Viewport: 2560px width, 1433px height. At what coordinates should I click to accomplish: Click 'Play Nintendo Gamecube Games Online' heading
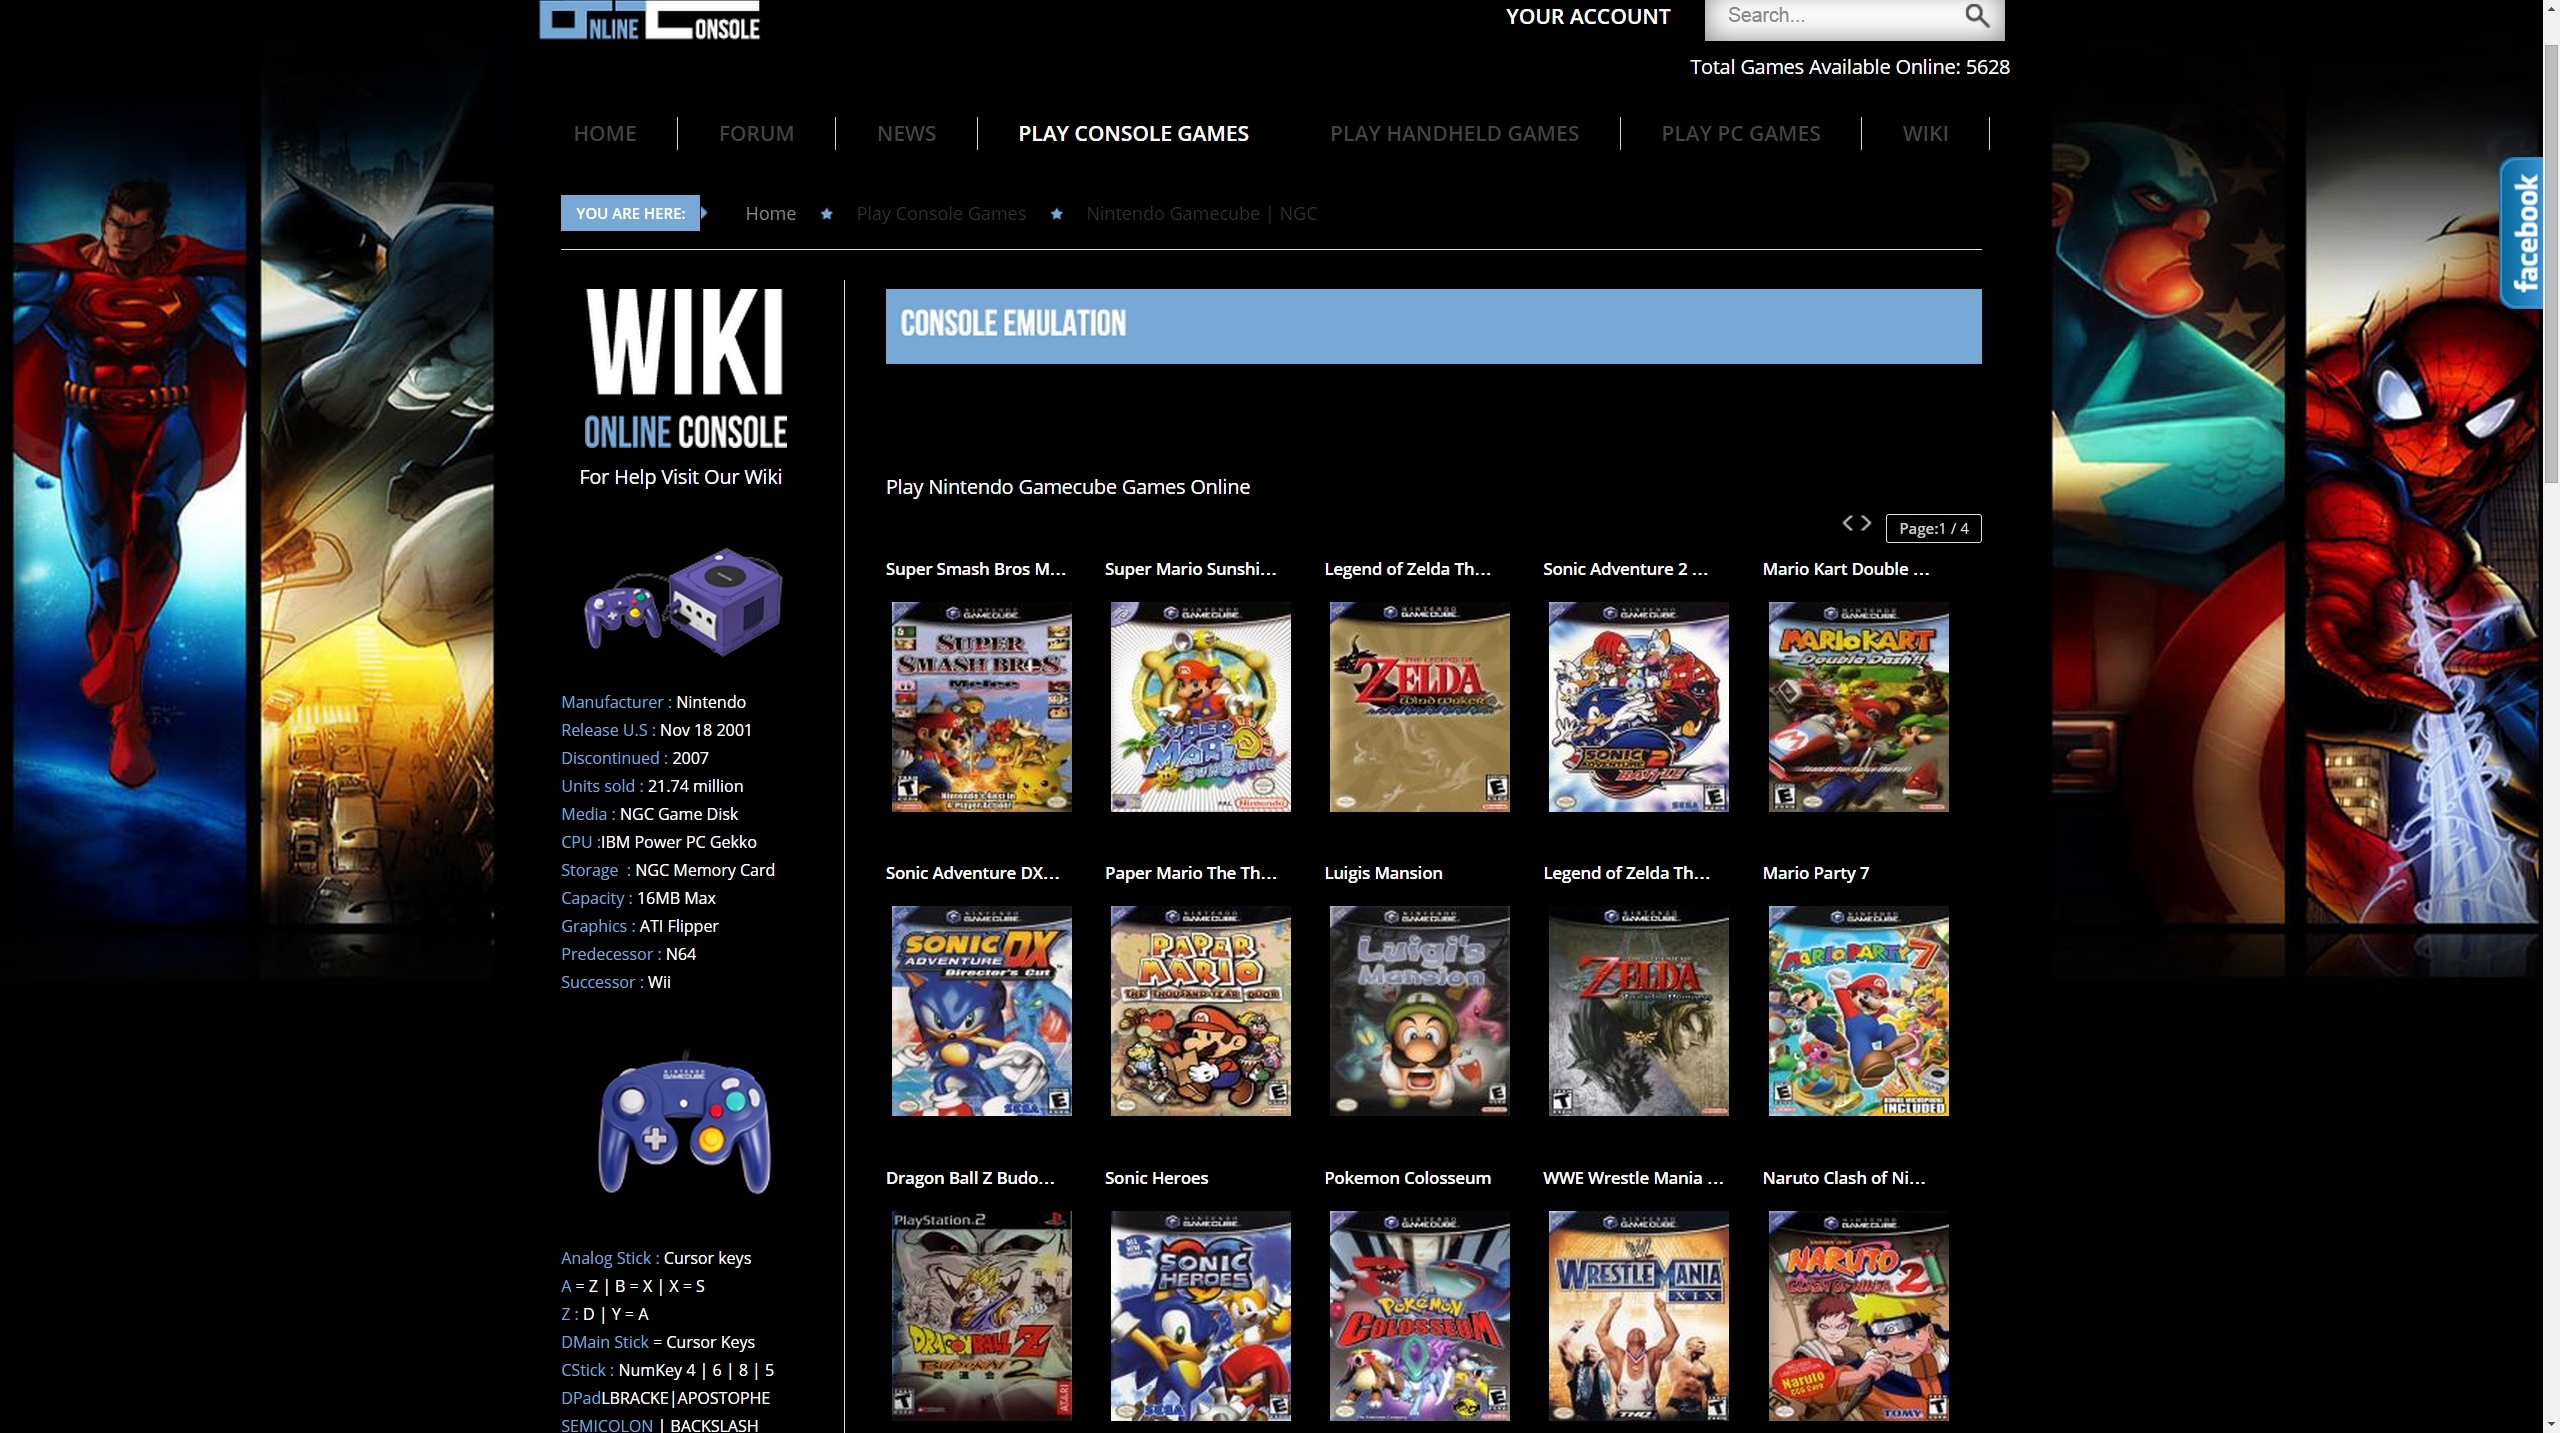coord(1067,487)
